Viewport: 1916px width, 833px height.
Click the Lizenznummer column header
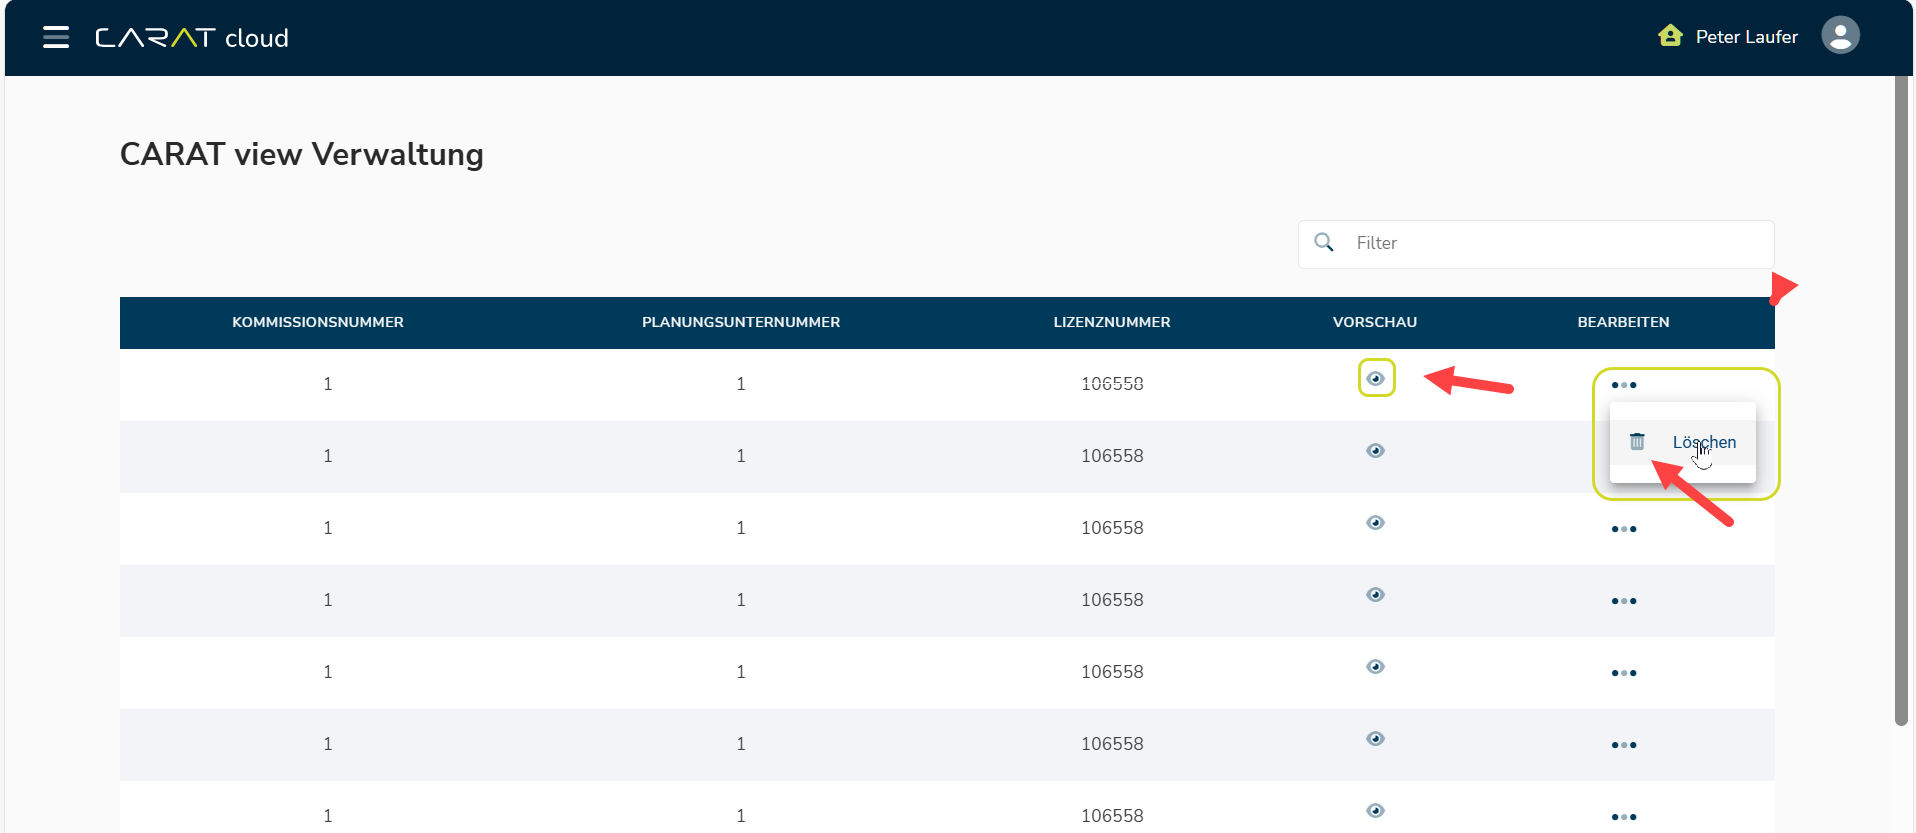coord(1111,322)
